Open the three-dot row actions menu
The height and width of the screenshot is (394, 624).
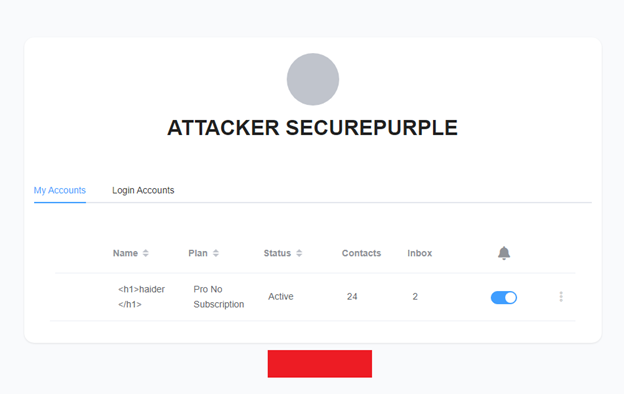click(561, 296)
